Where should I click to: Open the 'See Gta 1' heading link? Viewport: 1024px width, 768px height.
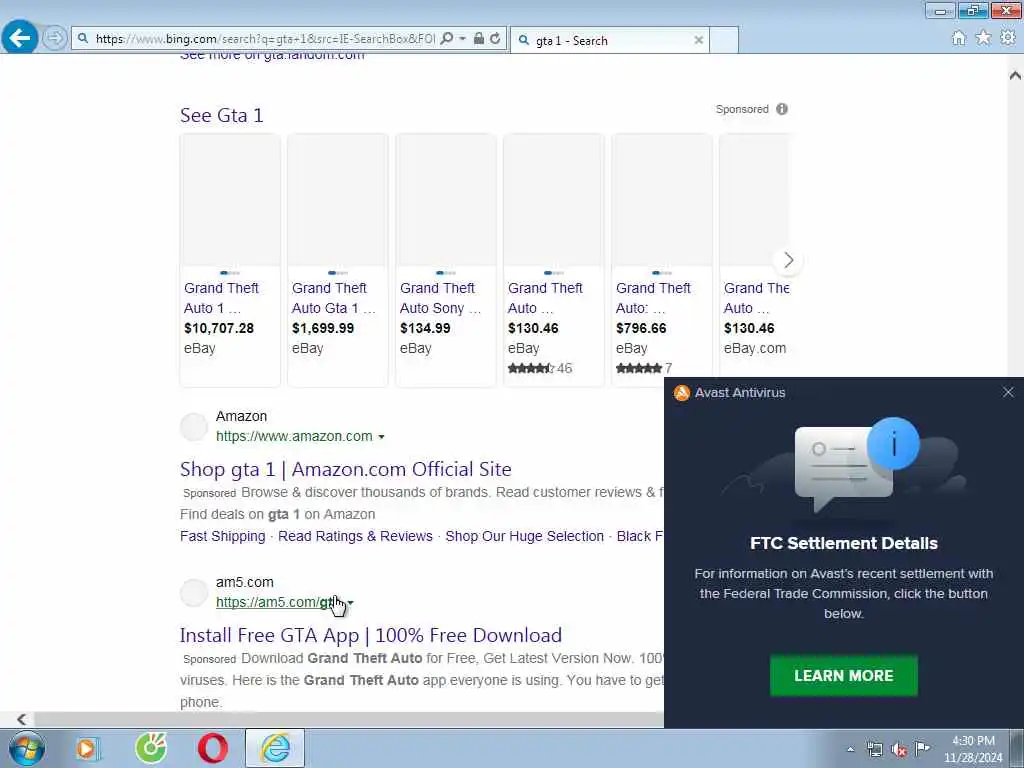[x=221, y=116]
